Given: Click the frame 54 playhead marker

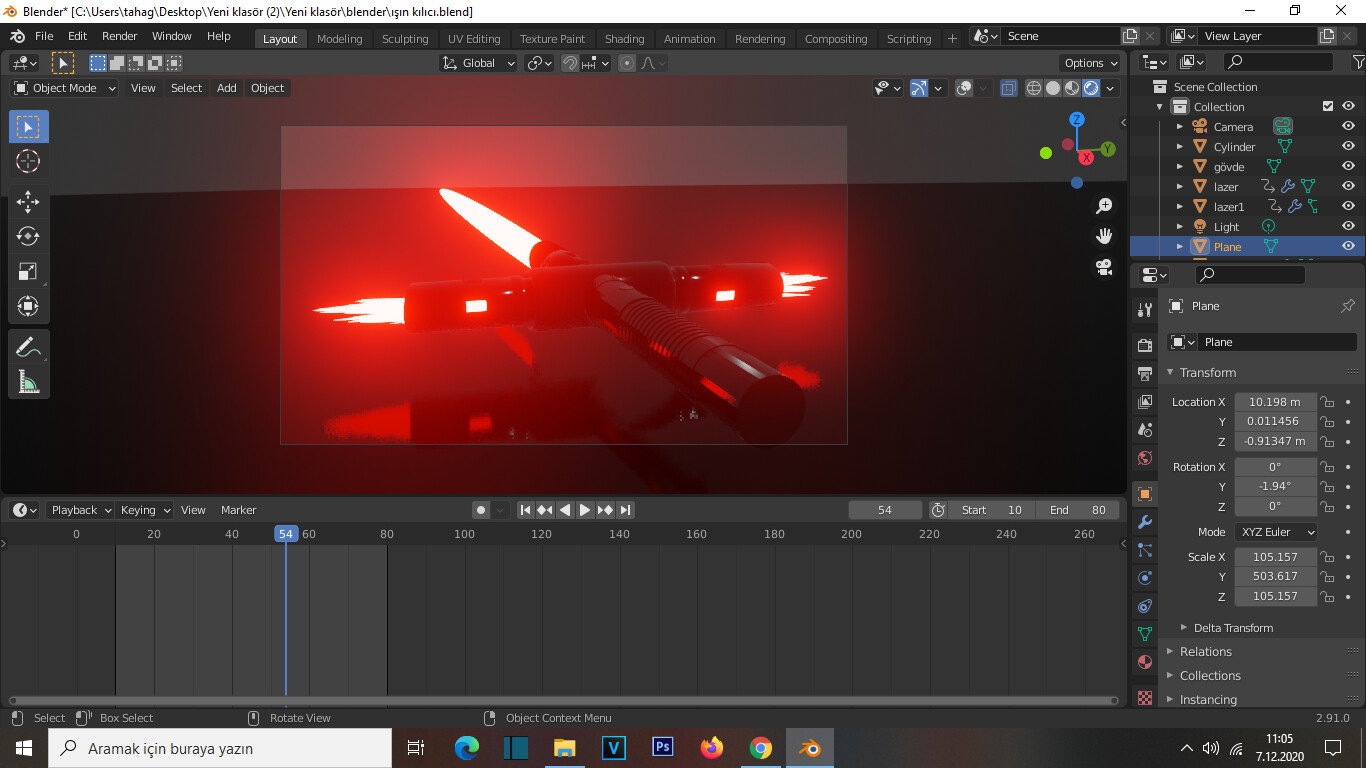Looking at the screenshot, I should point(286,534).
